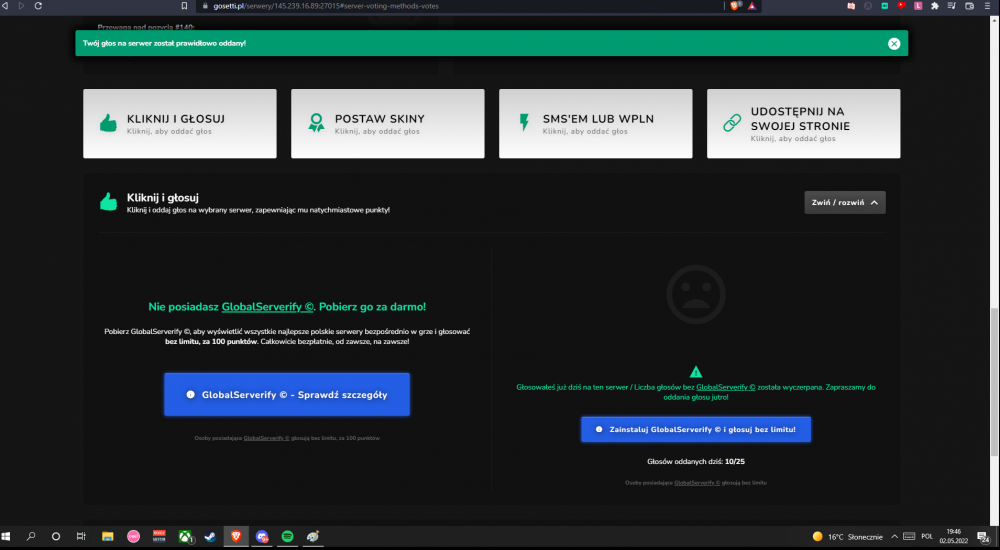Image resolution: width=1000 pixels, height=550 pixels.
Task: Click the warning triangle icon above limit message
Action: [696, 371]
